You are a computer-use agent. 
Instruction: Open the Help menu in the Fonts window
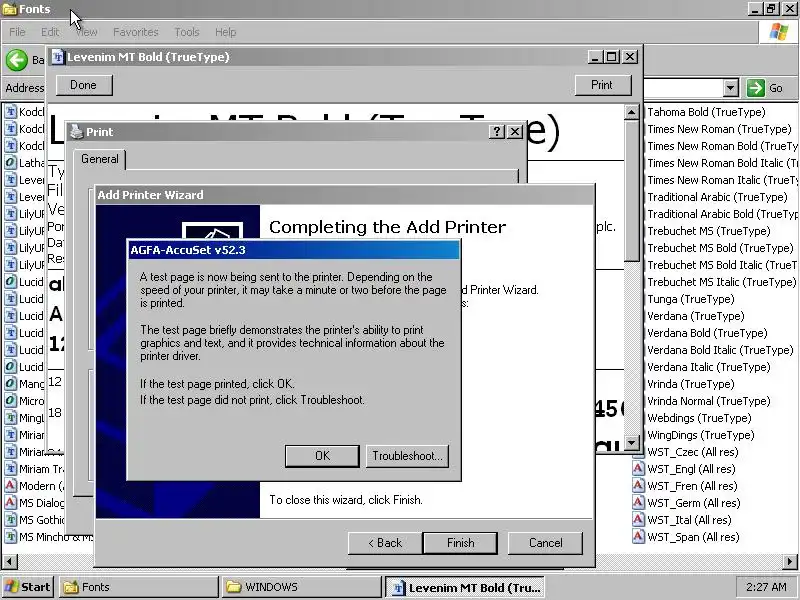coord(225,32)
